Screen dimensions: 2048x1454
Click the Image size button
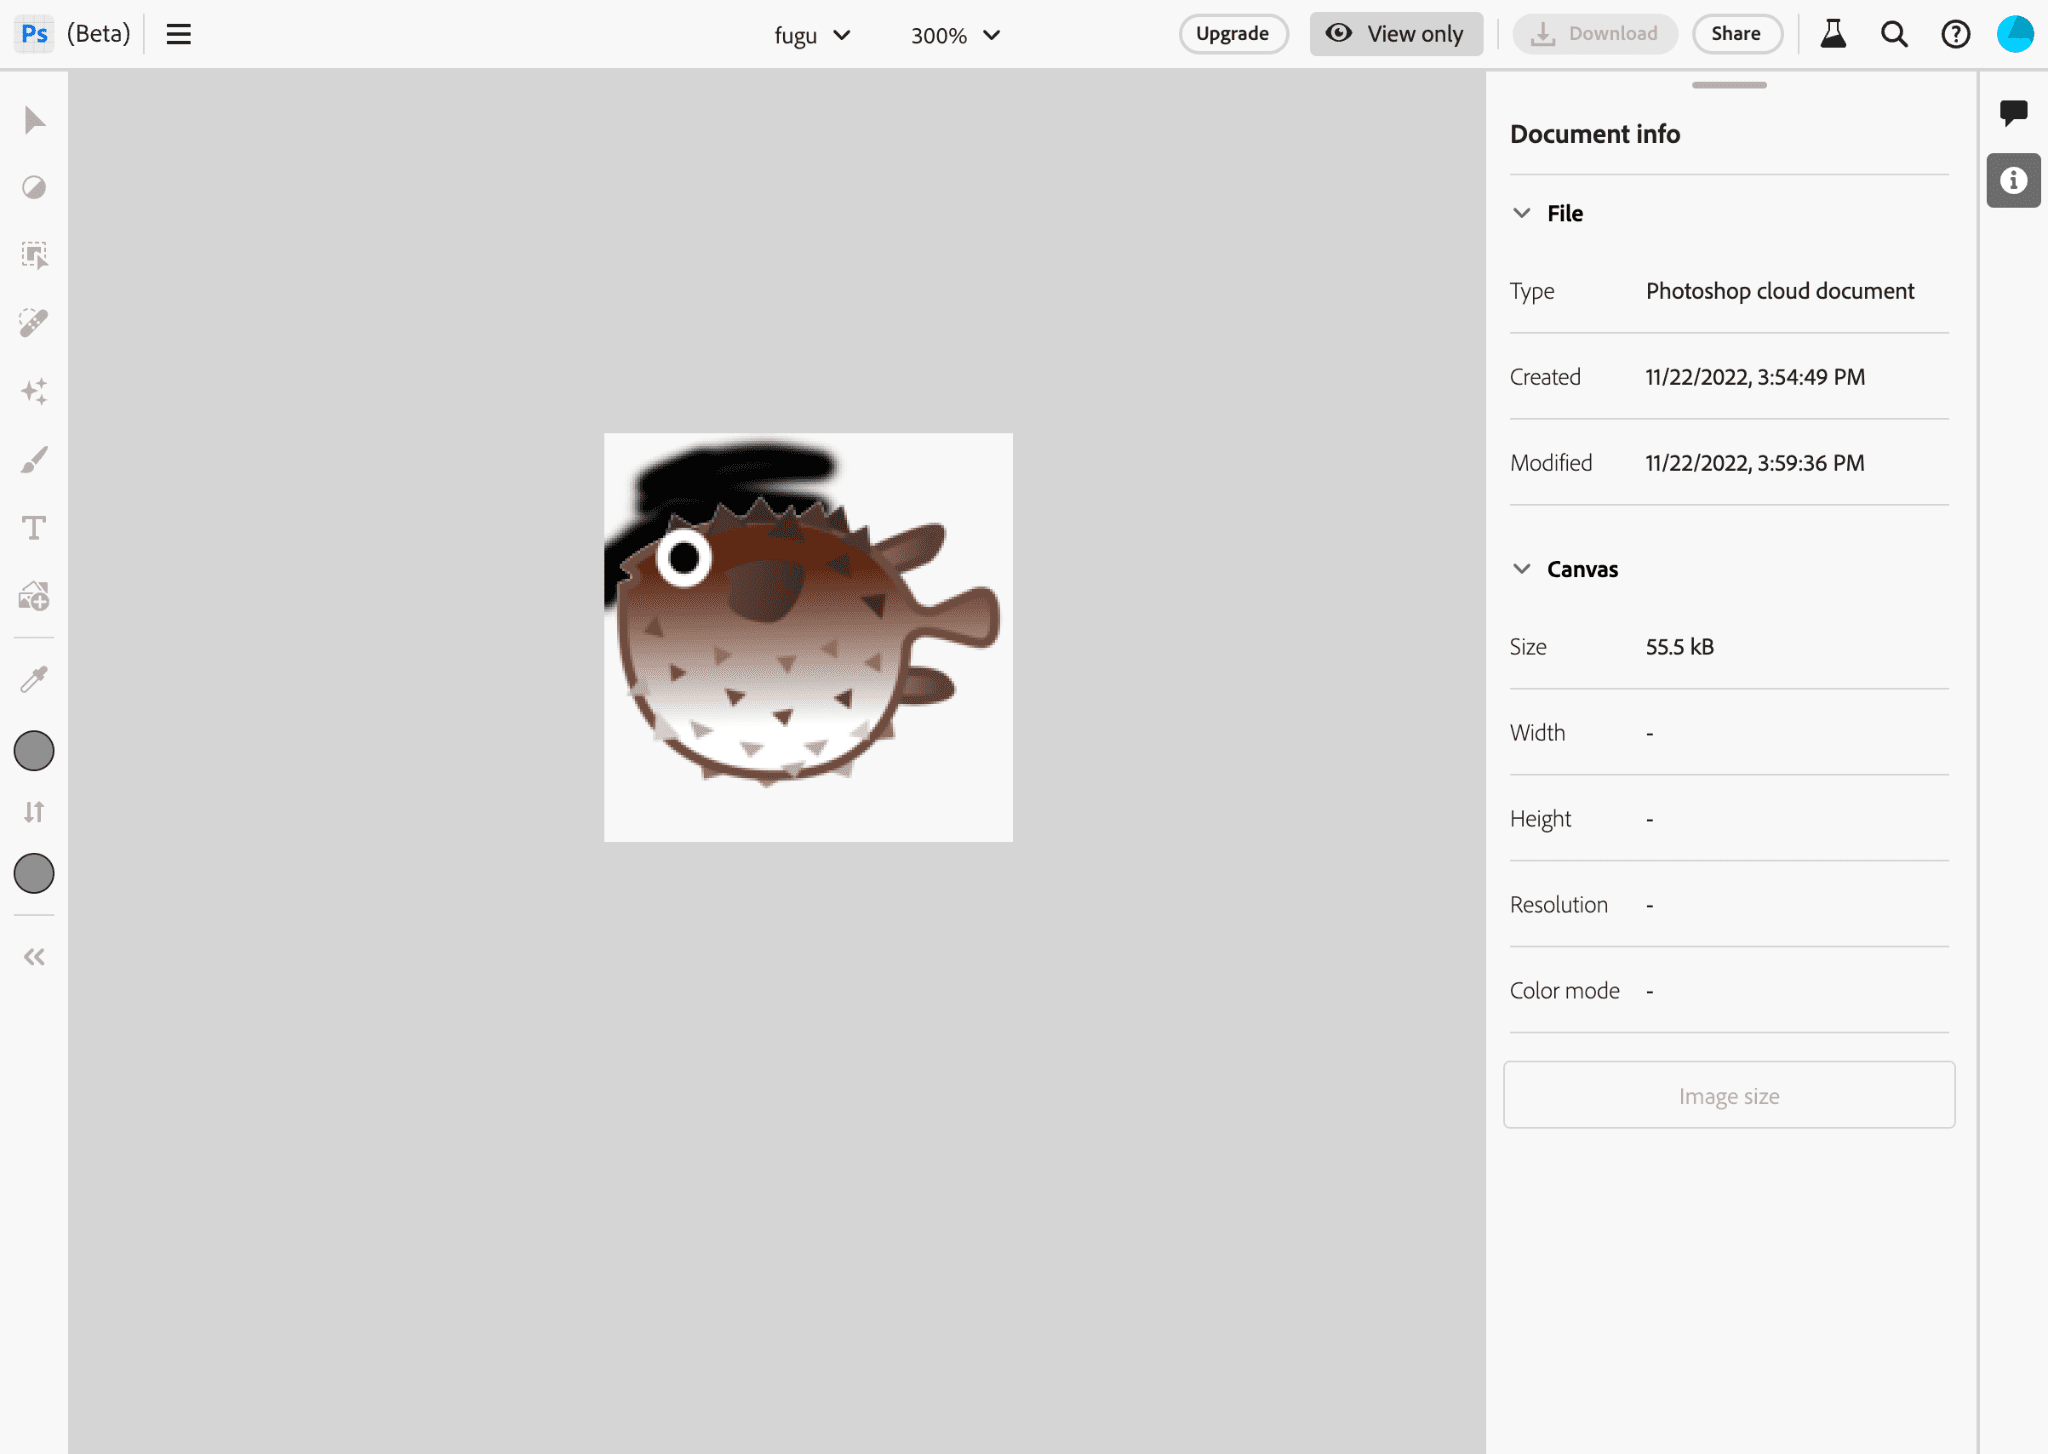point(1729,1095)
